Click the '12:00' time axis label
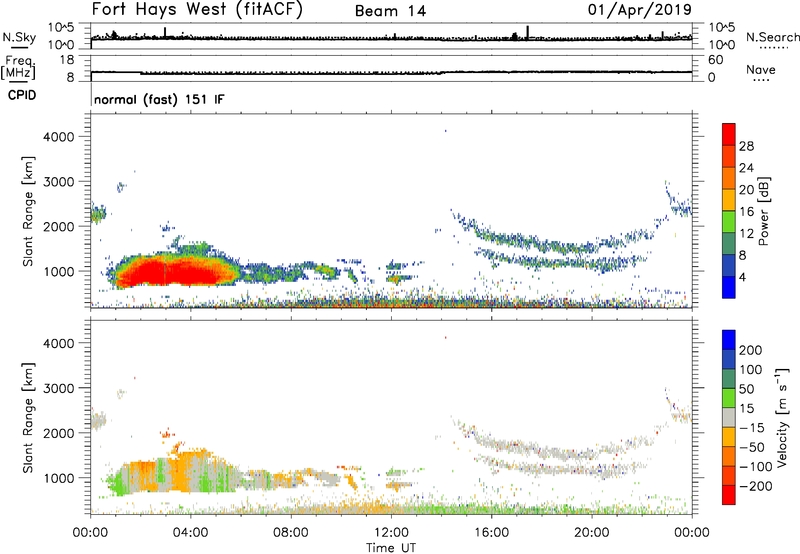This screenshot has height=554, width=800. (x=391, y=533)
